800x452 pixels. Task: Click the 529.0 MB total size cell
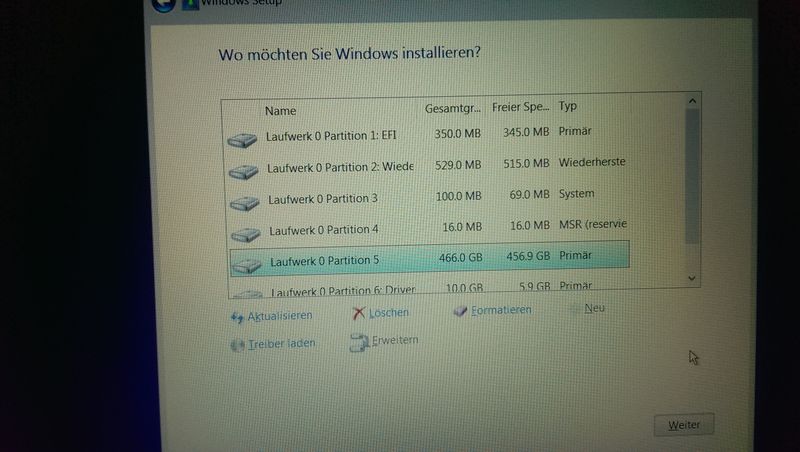[x=458, y=165]
